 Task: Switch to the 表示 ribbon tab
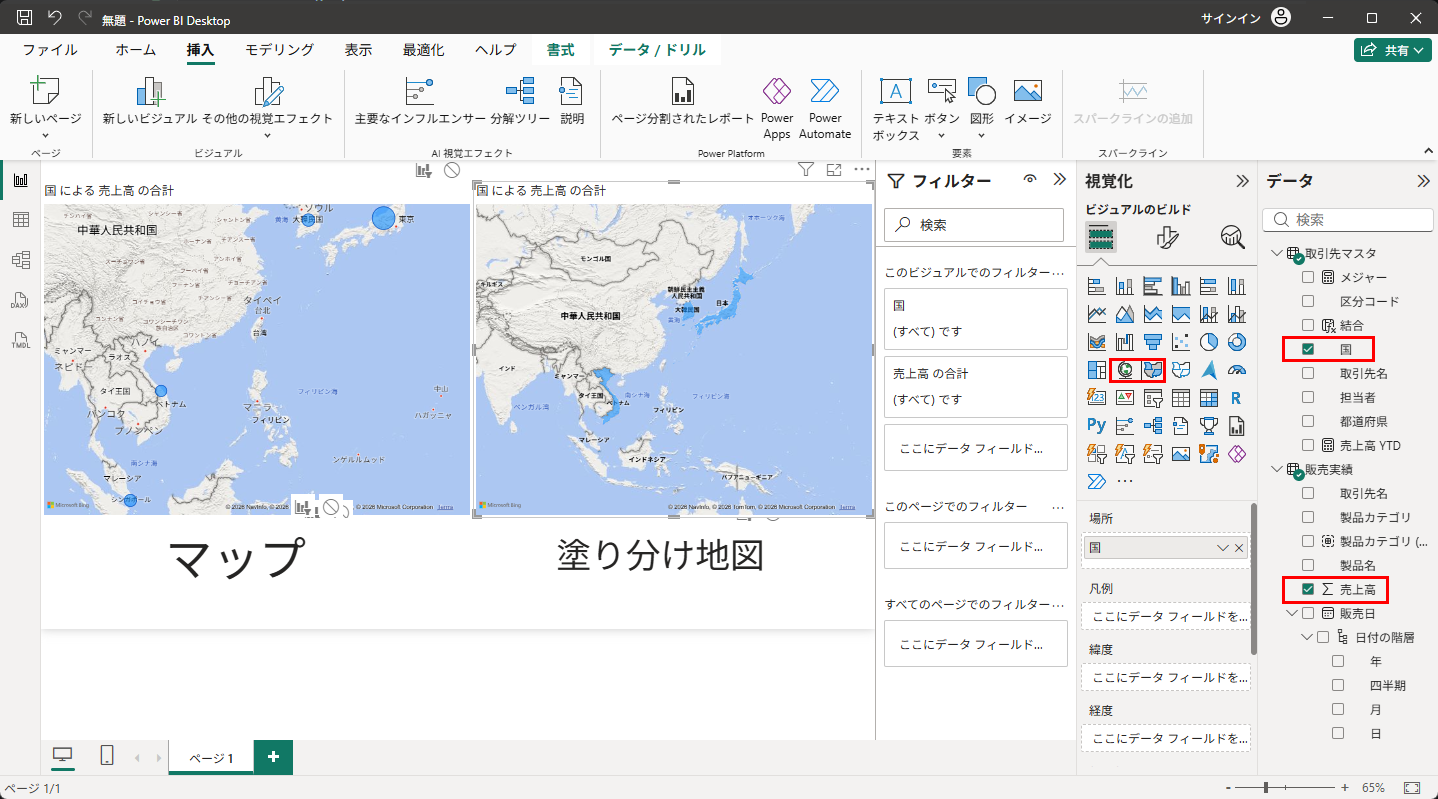coord(358,50)
